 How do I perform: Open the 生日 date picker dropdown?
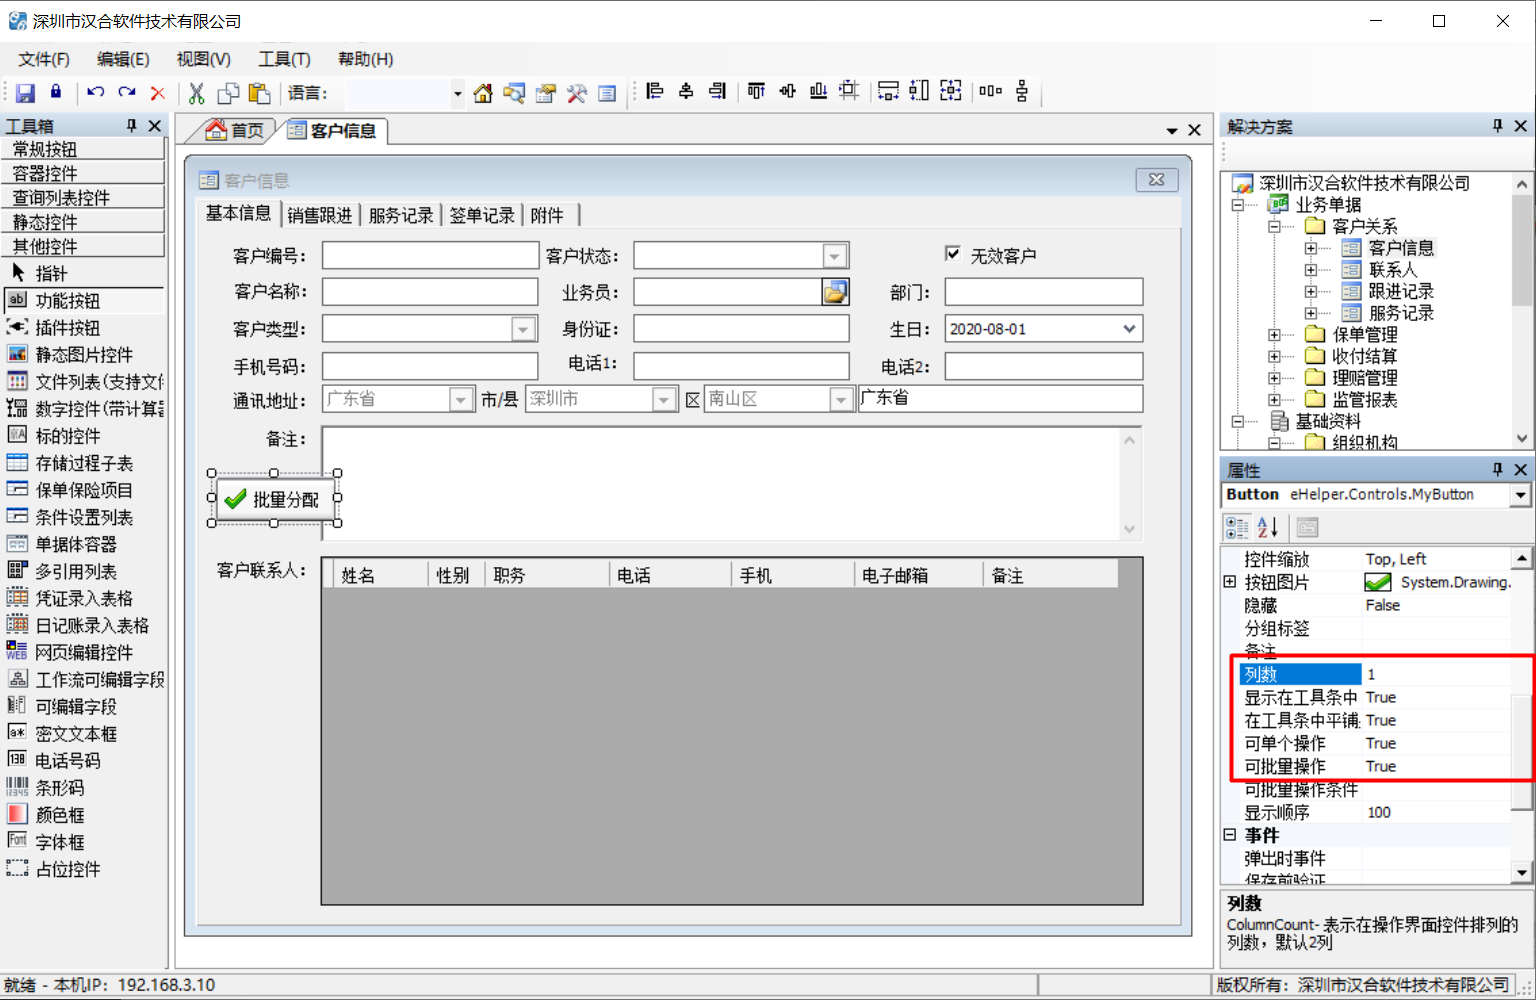pos(1129,329)
